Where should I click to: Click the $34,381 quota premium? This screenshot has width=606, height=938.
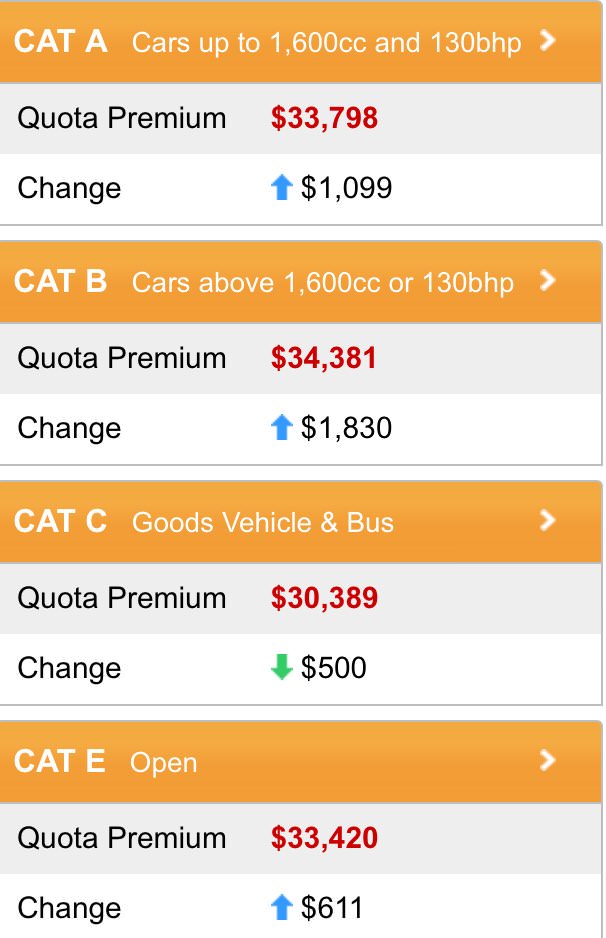324,358
